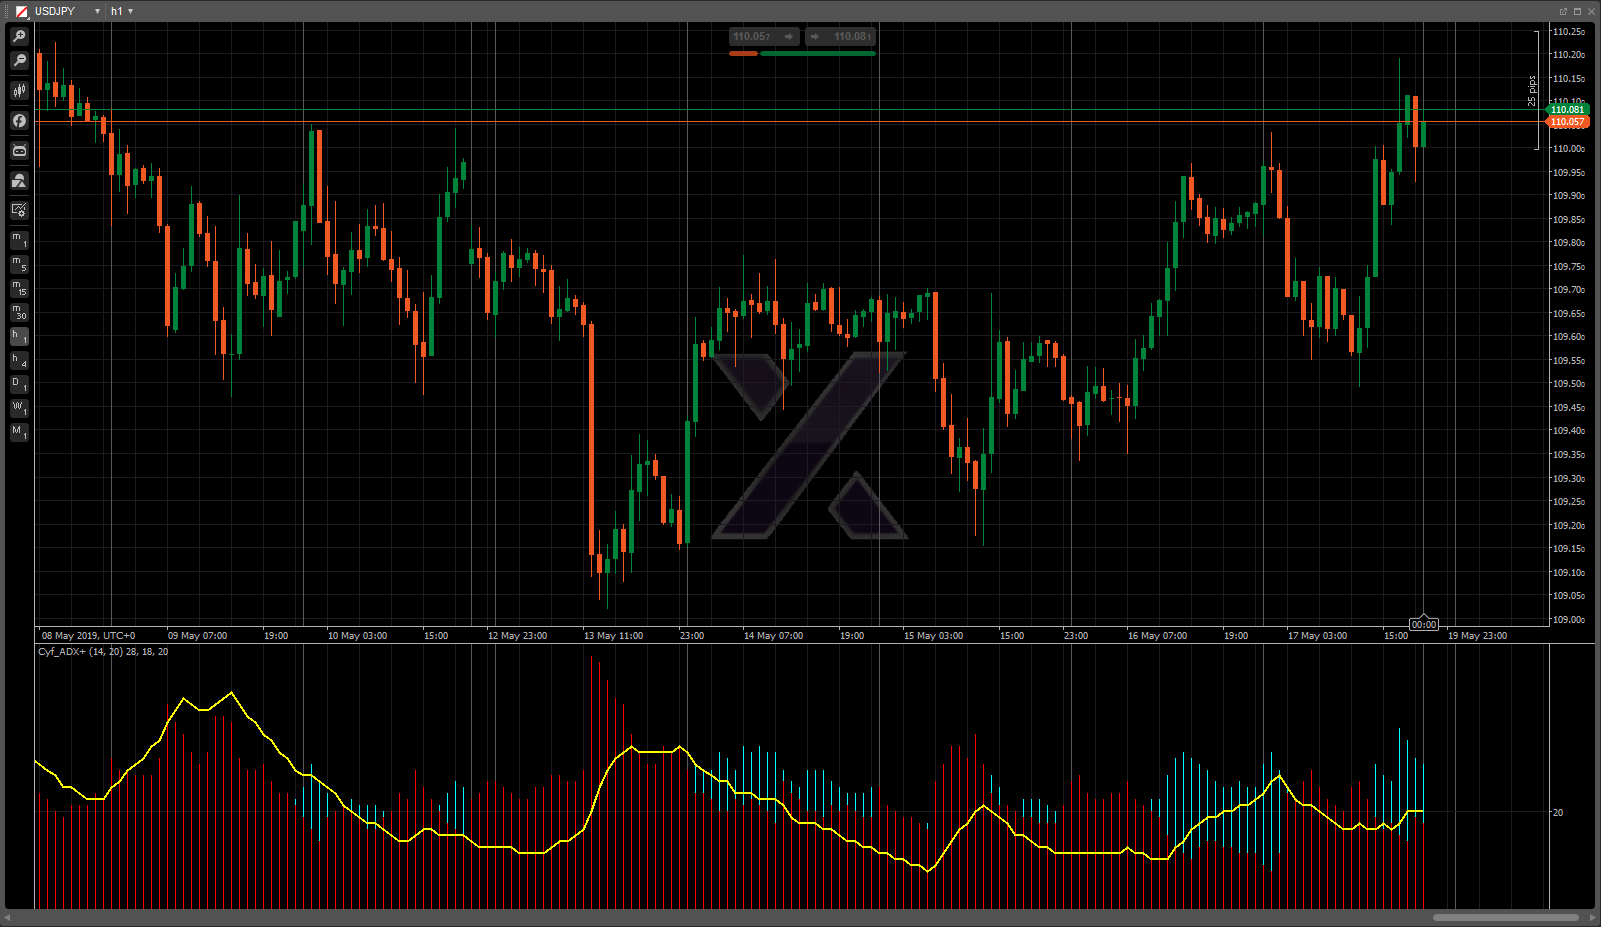The height and width of the screenshot is (927, 1601).
Task: Open the chart settings gear icon
Action: click(x=19, y=210)
